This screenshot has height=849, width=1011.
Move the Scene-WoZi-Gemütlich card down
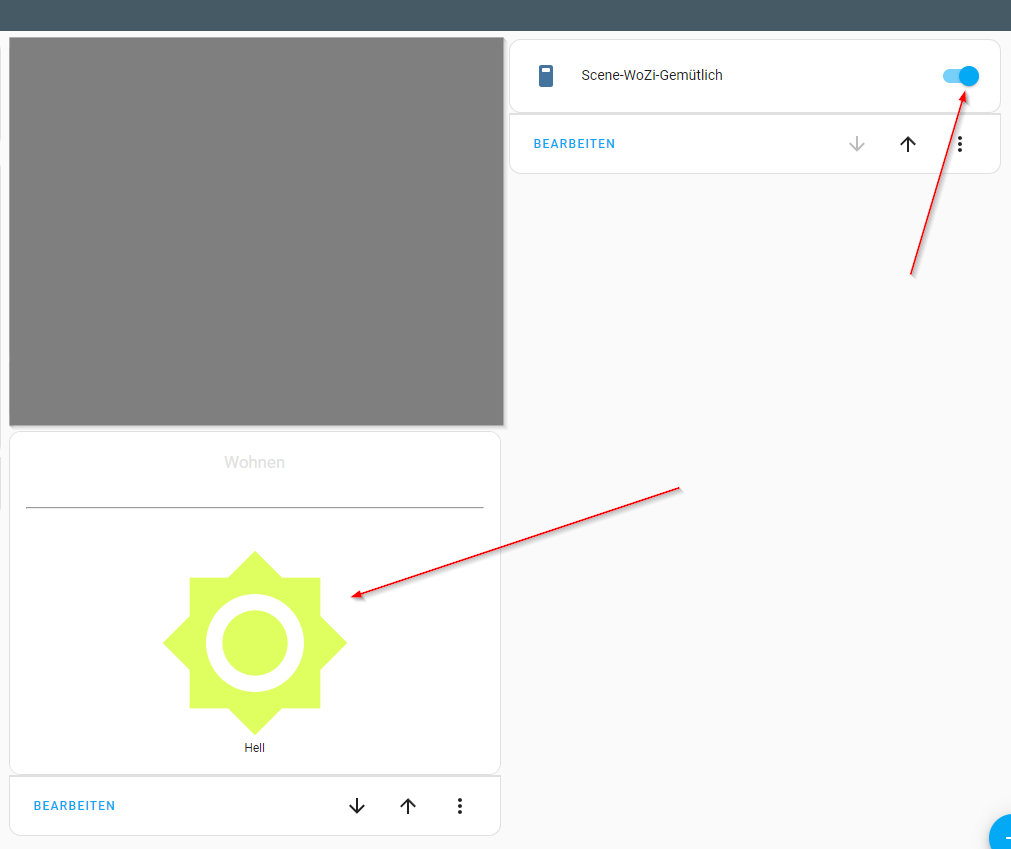[x=856, y=144]
